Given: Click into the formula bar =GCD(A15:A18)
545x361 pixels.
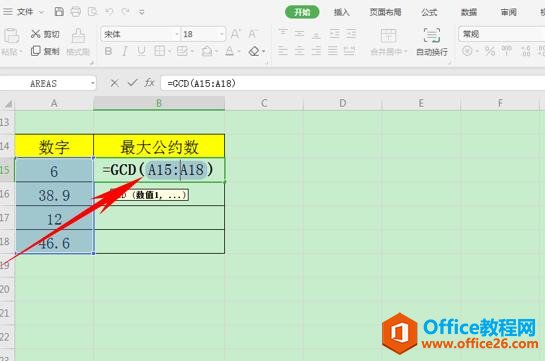Looking at the screenshot, I should click(352, 83).
